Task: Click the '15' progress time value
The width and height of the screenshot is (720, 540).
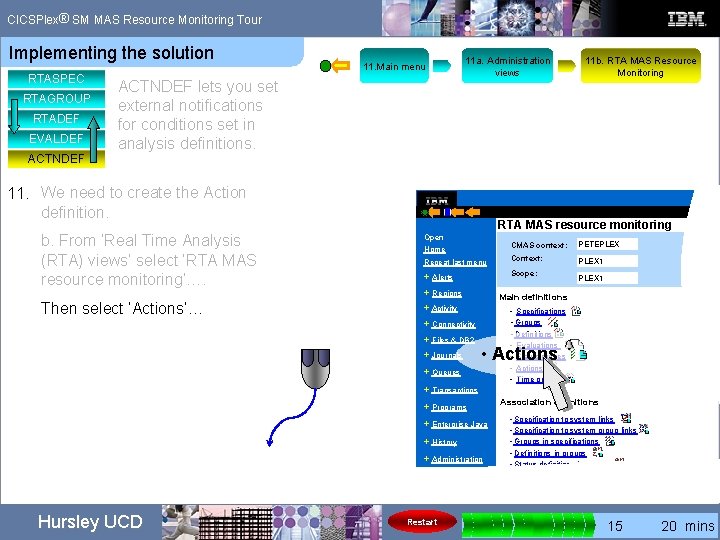Action: click(x=615, y=526)
